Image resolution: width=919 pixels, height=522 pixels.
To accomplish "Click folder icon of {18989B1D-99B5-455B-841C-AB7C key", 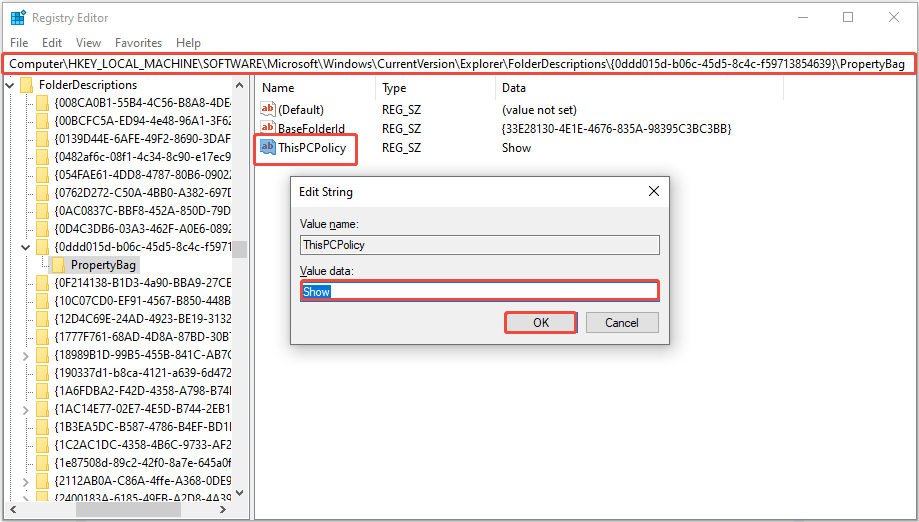I will tap(43, 356).
